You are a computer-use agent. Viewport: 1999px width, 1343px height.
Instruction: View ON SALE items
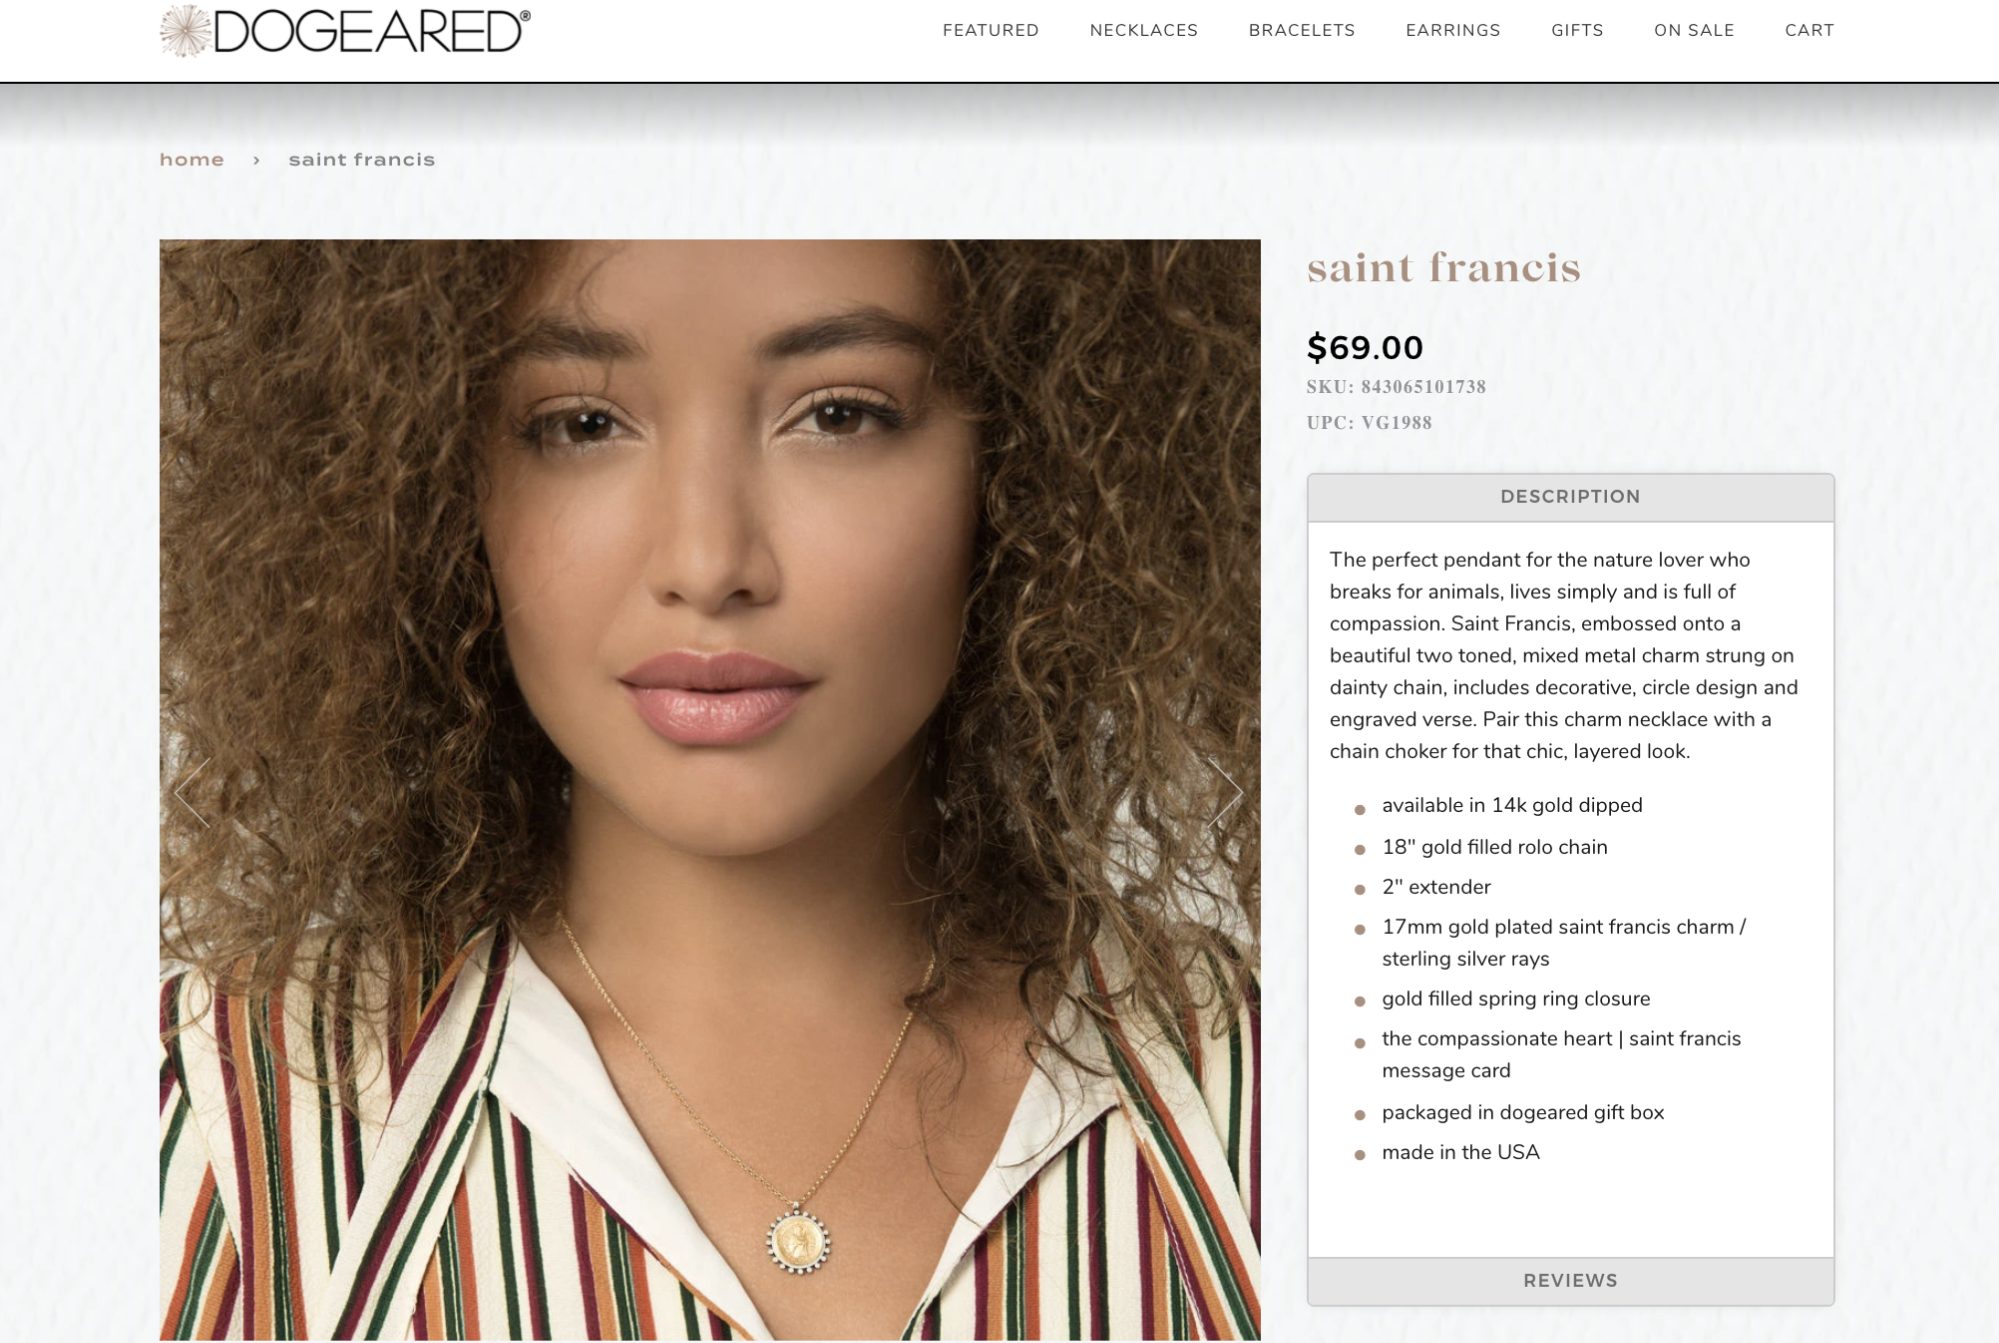click(1693, 30)
